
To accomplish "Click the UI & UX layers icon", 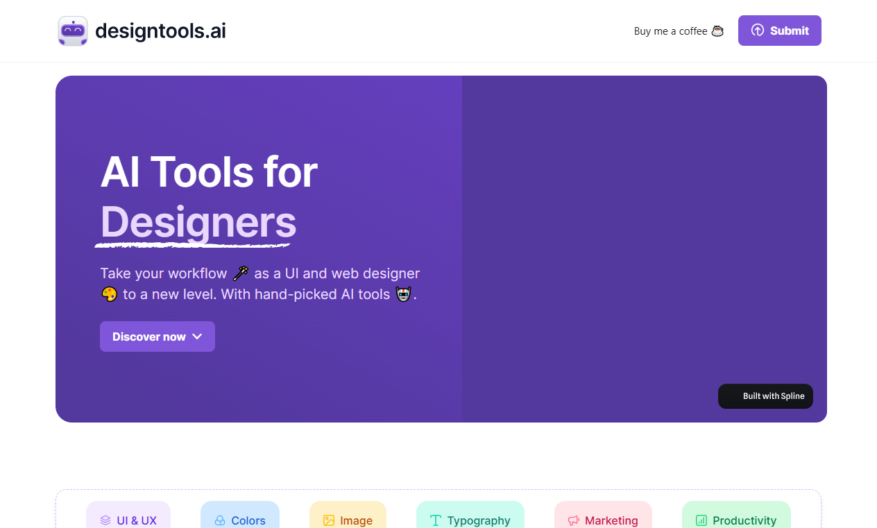I will coord(105,520).
